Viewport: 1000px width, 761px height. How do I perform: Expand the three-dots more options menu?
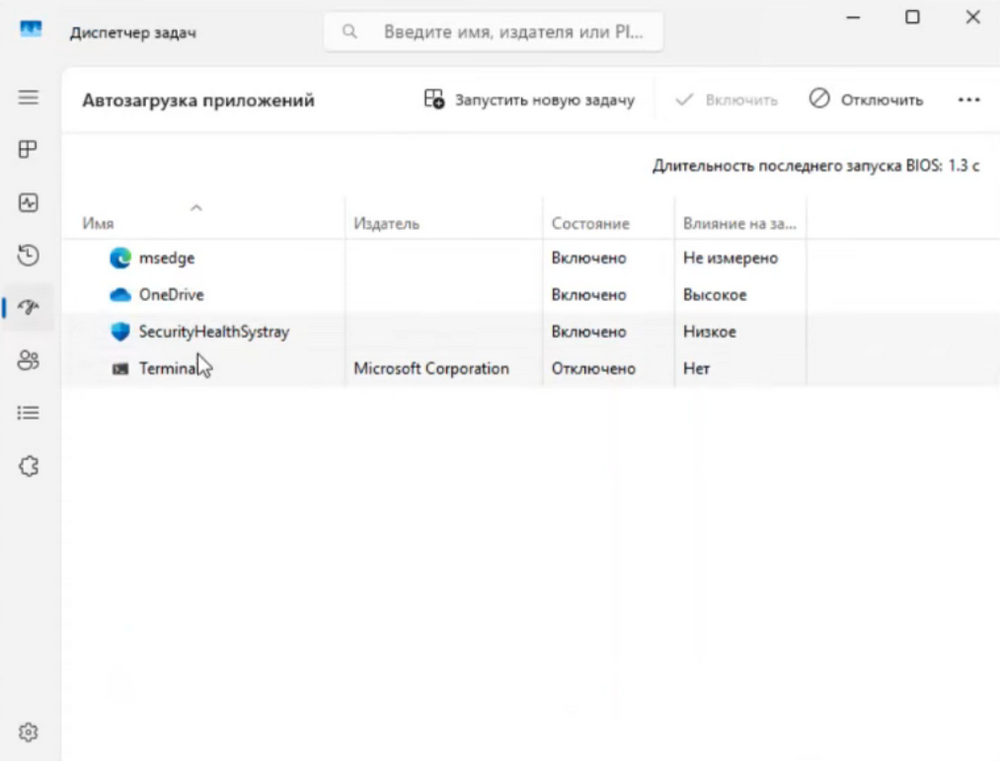pos(968,100)
